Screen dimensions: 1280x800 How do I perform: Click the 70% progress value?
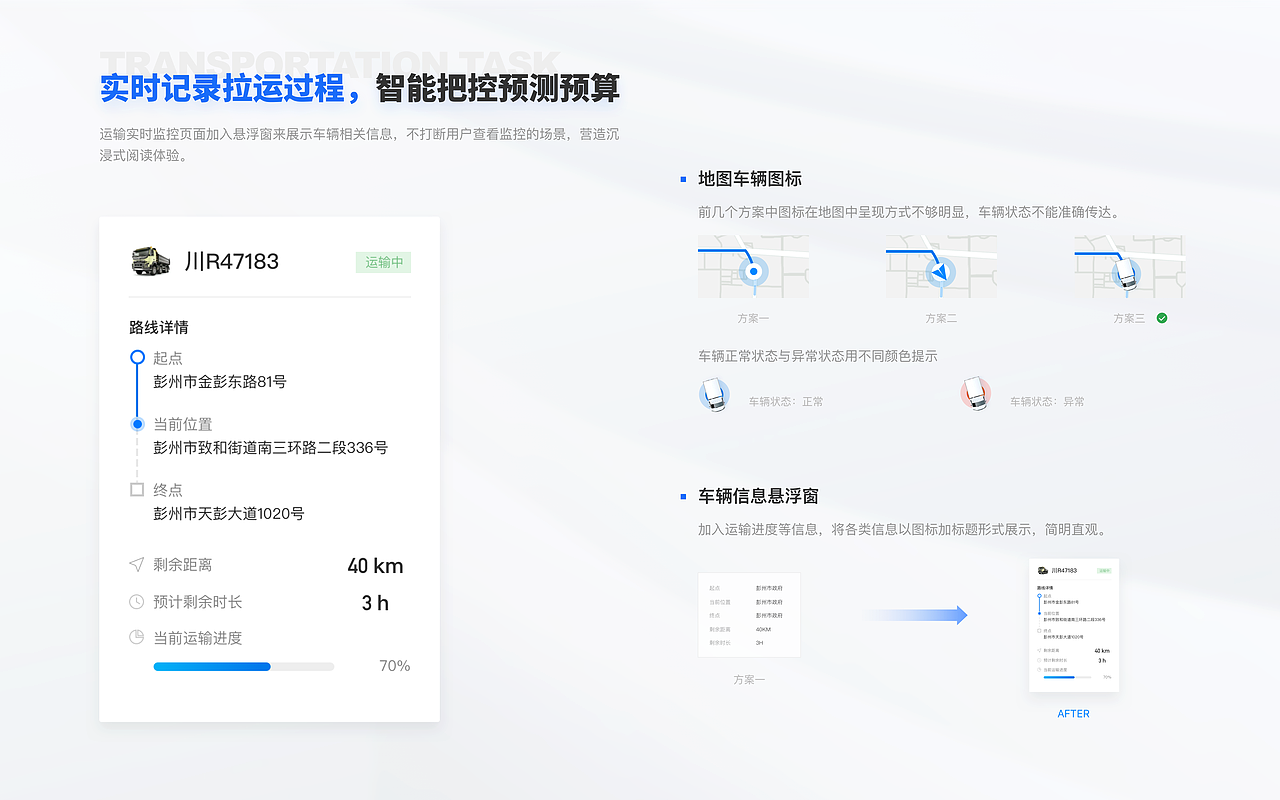pyautogui.click(x=394, y=666)
